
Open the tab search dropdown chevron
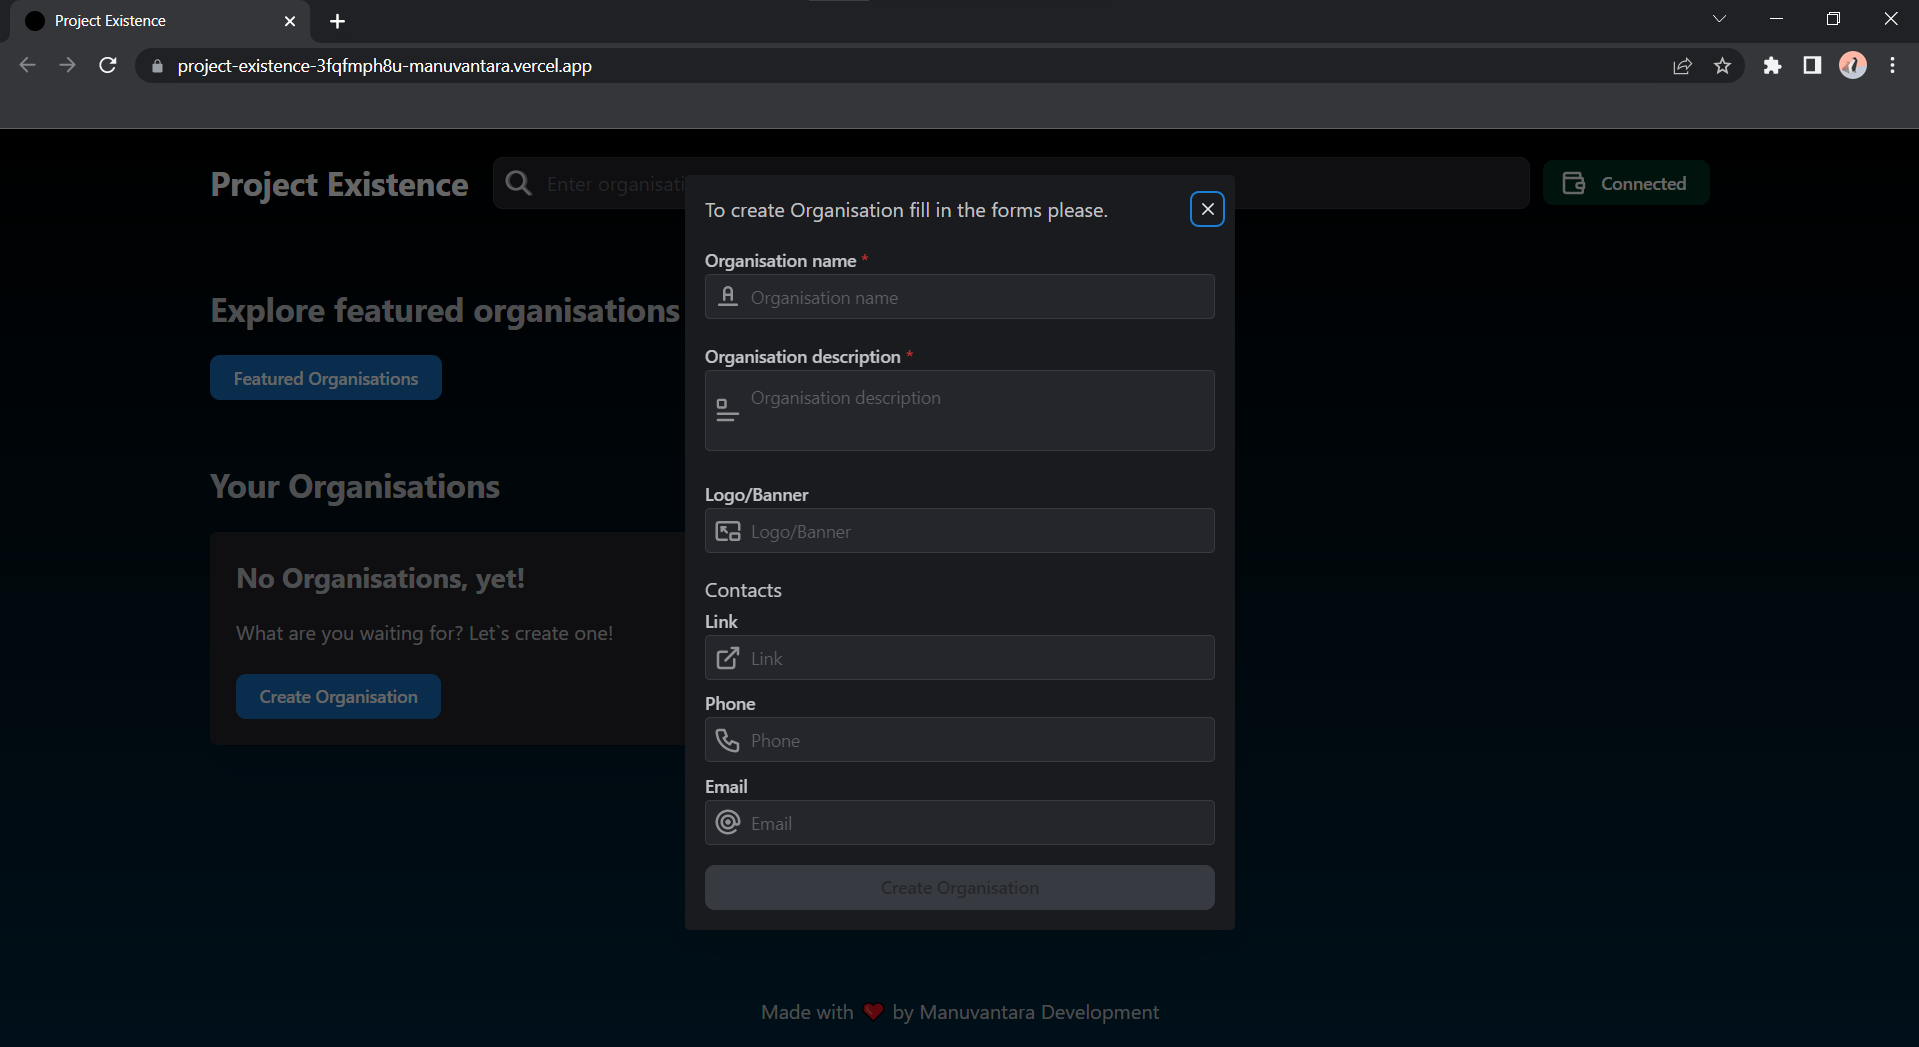pos(1719,19)
